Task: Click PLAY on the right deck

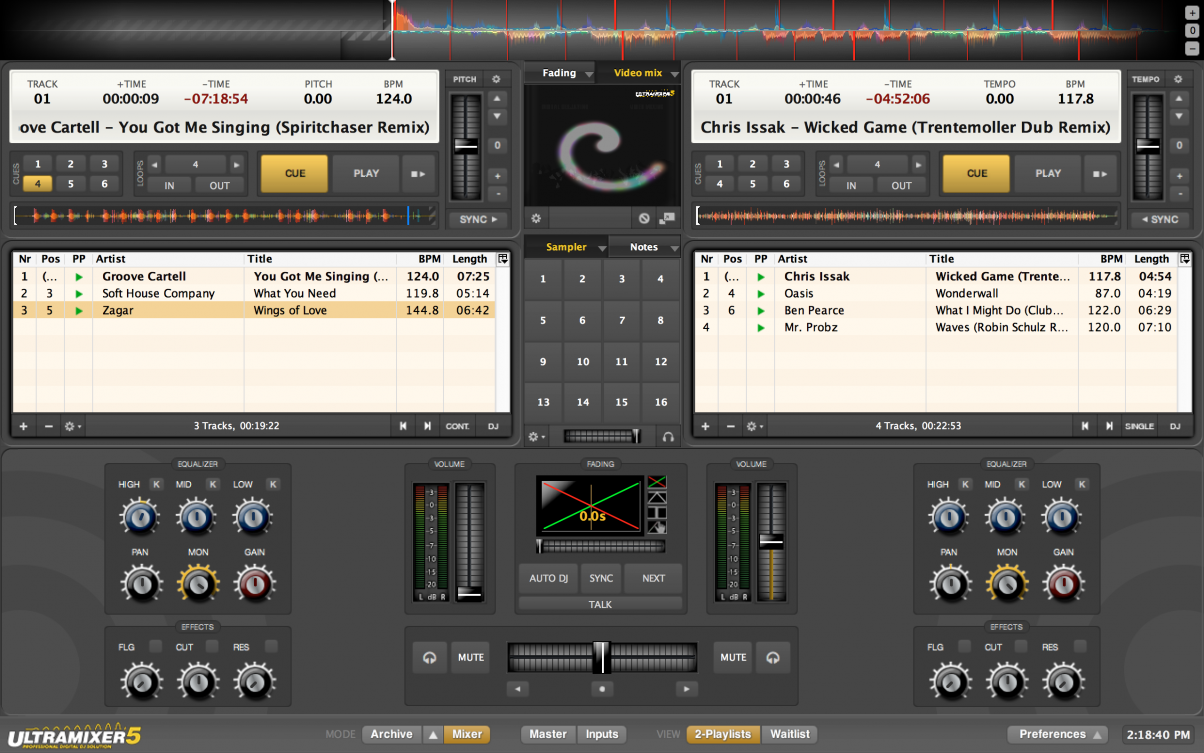Action: pos(1048,173)
